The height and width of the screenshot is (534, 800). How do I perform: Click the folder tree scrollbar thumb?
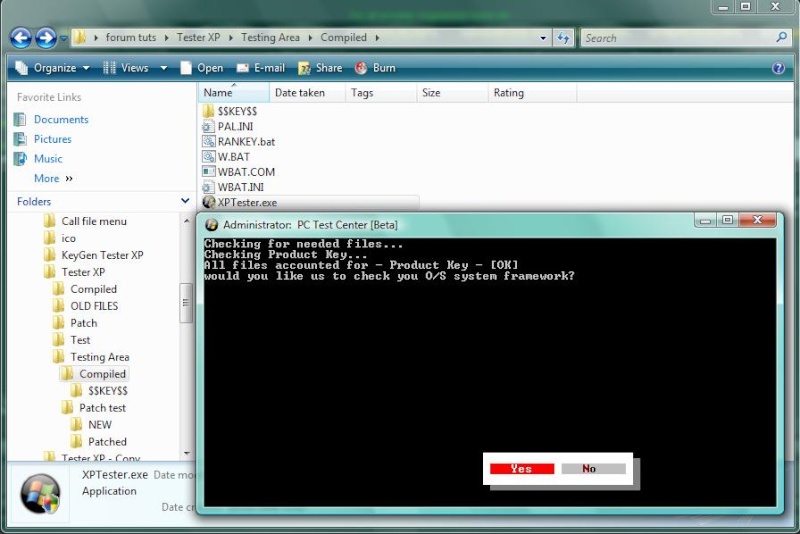click(186, 303)
